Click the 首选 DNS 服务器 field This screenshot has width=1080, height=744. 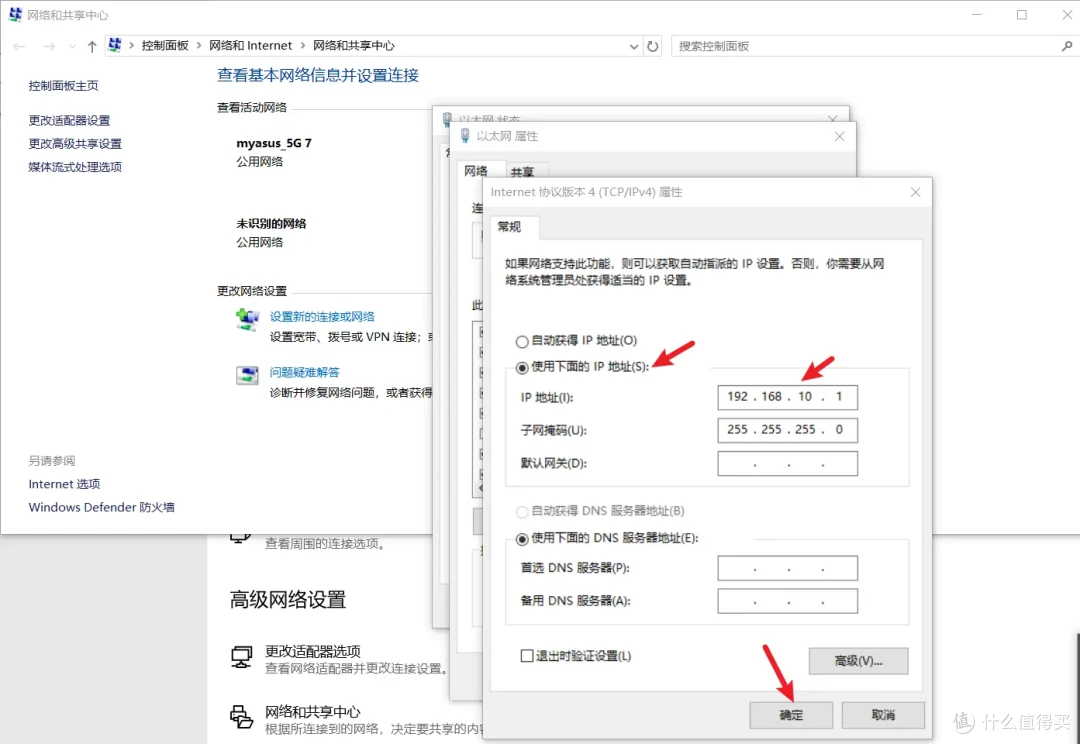tap(787, 568)
